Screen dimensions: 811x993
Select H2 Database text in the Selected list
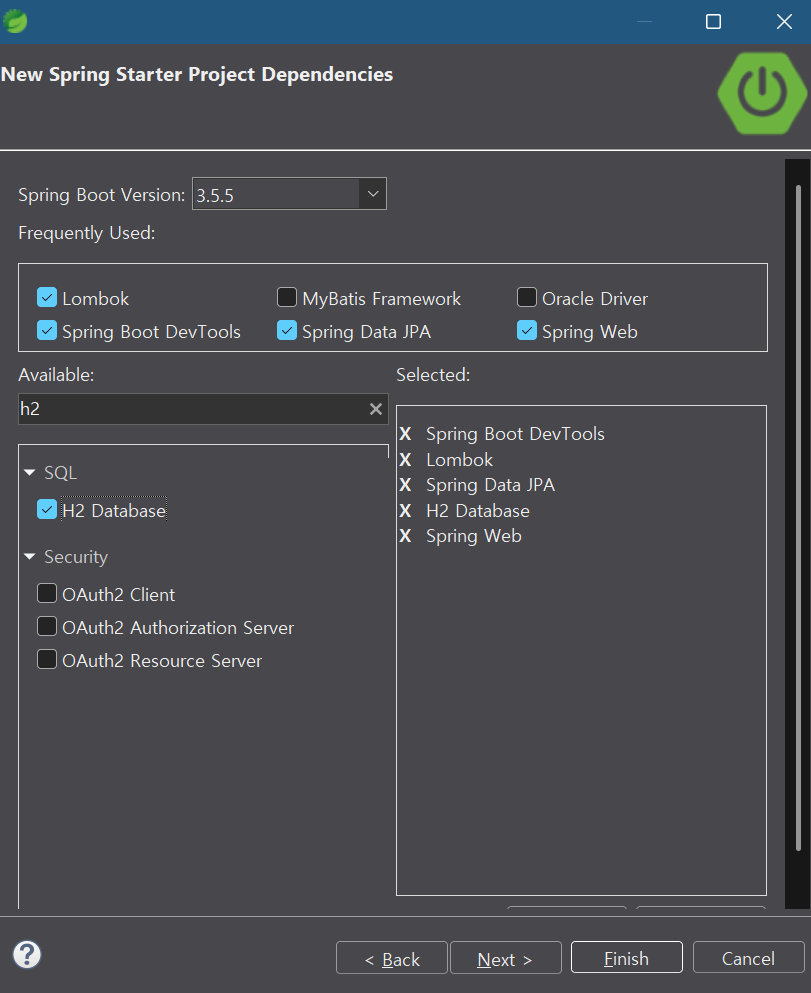477,510
